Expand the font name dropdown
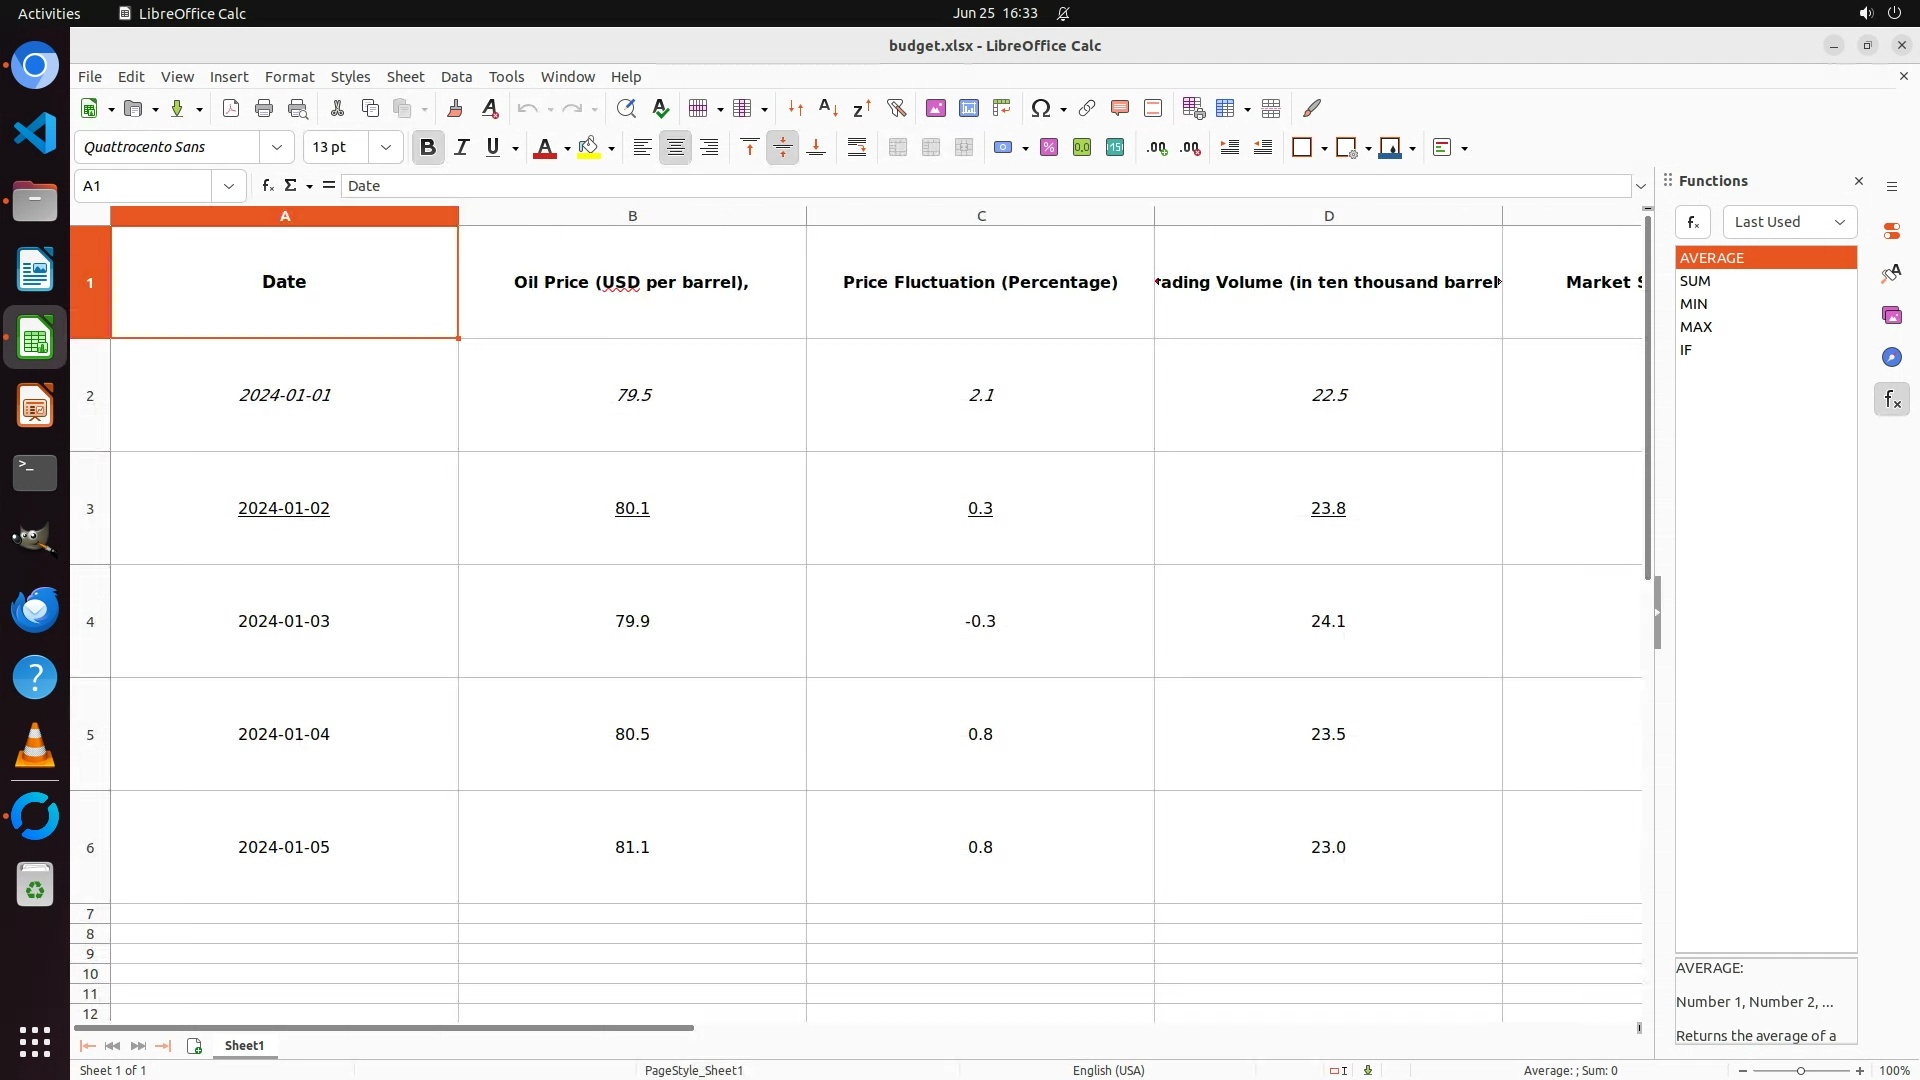This screenshot has height=1080, width=1920. click(x=277, y=147)
